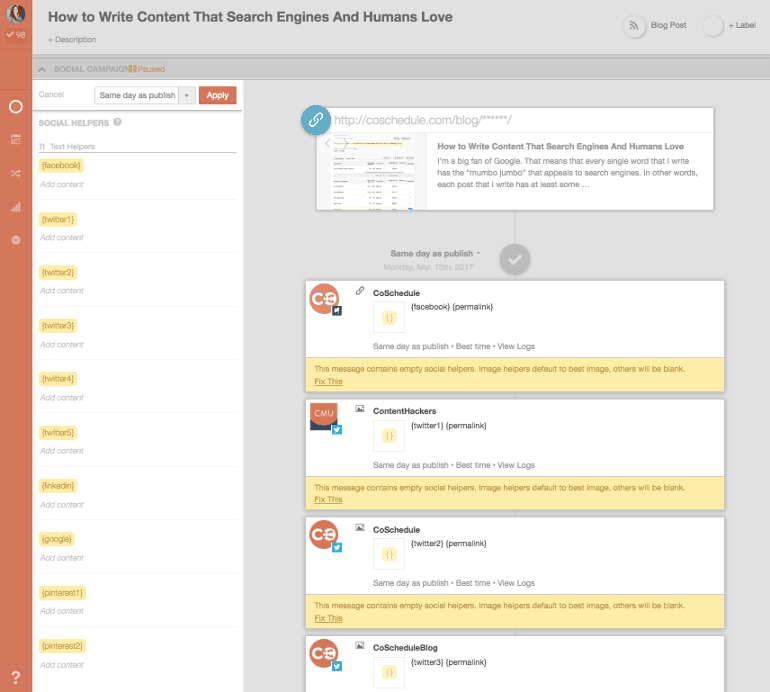Open View Logs on the ContentHackers message

click(x=516, y=465)
